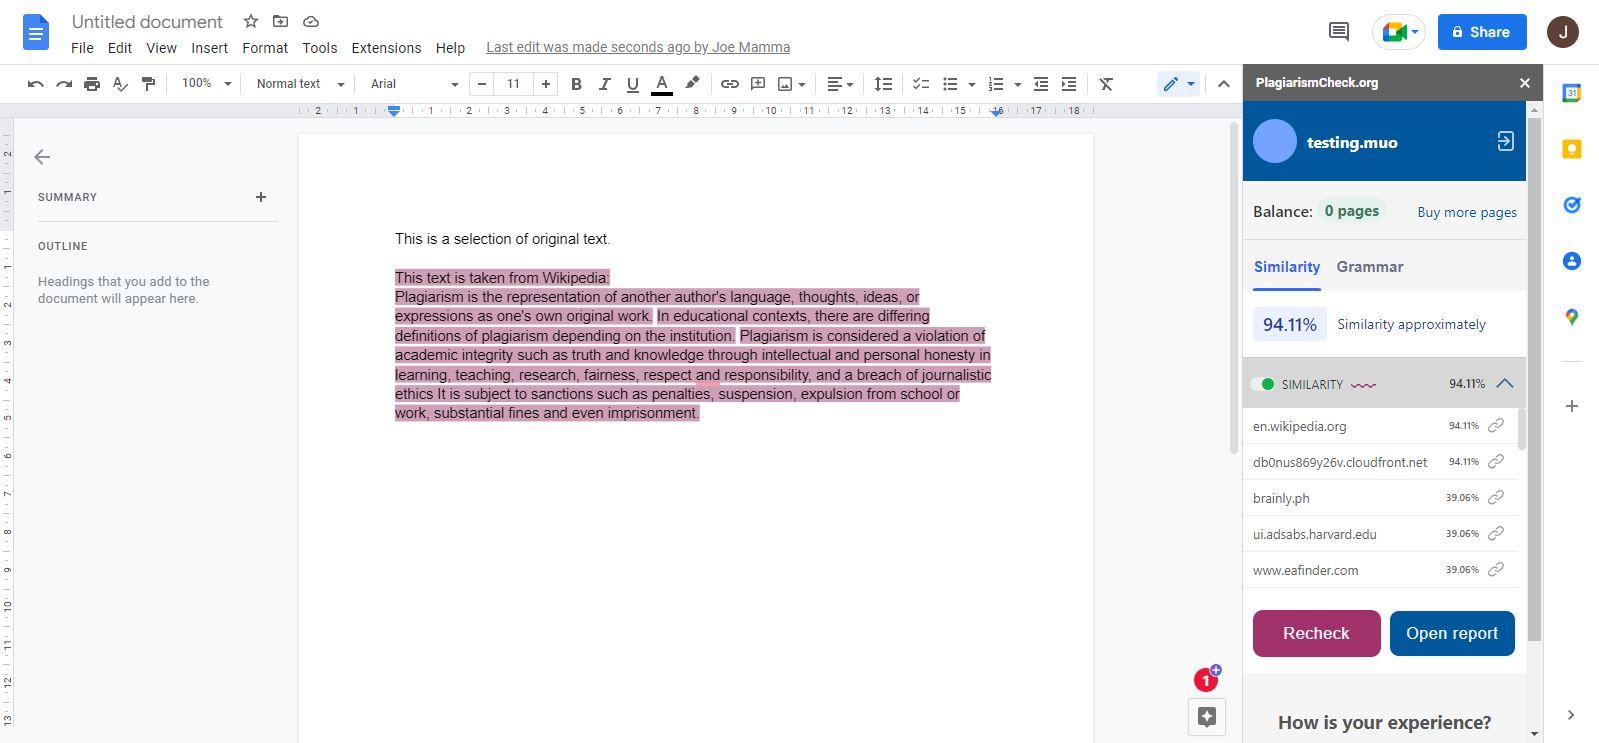Click the Buy more pages link
The height and width of the screenshot is (743, 1599).
tap(1467, 212)
